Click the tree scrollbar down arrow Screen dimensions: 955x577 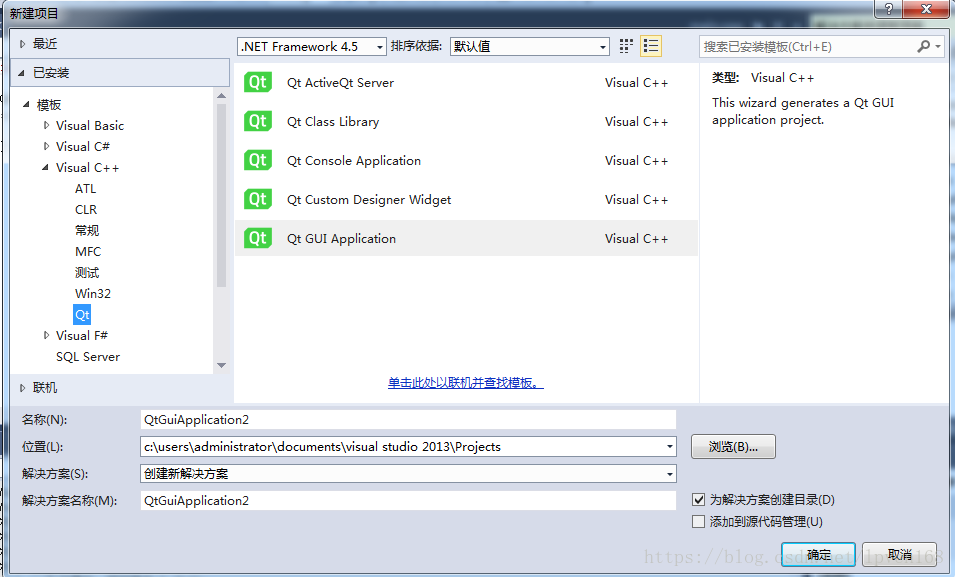click(222, 365)
